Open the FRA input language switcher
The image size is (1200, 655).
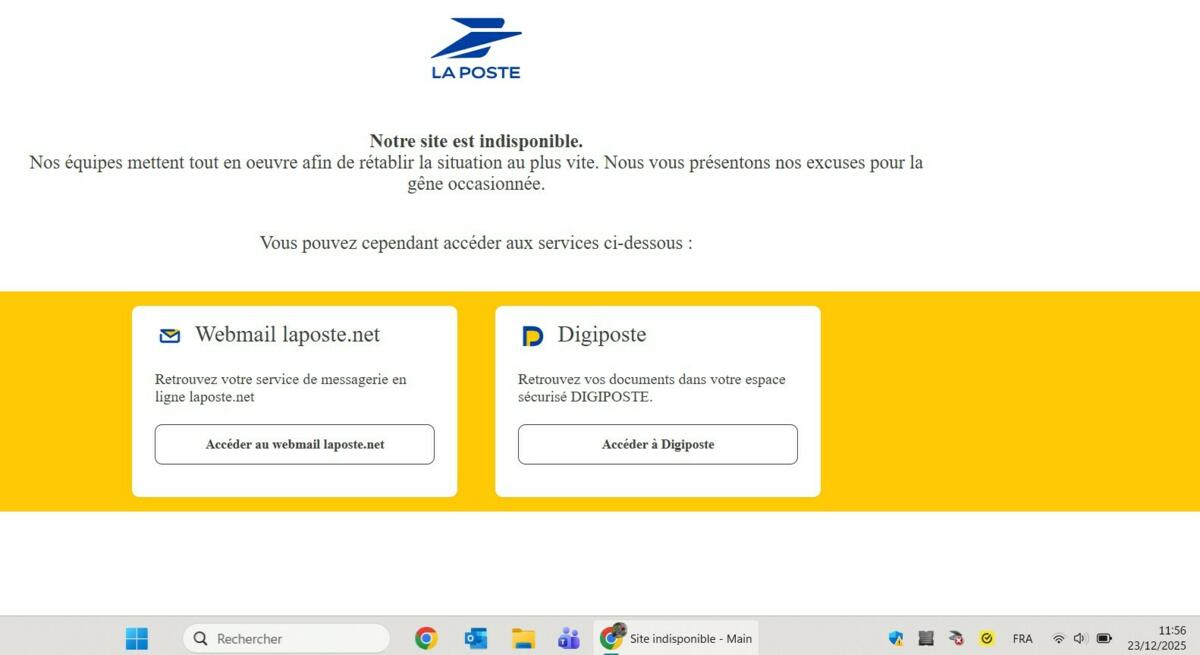(1022, 638)
